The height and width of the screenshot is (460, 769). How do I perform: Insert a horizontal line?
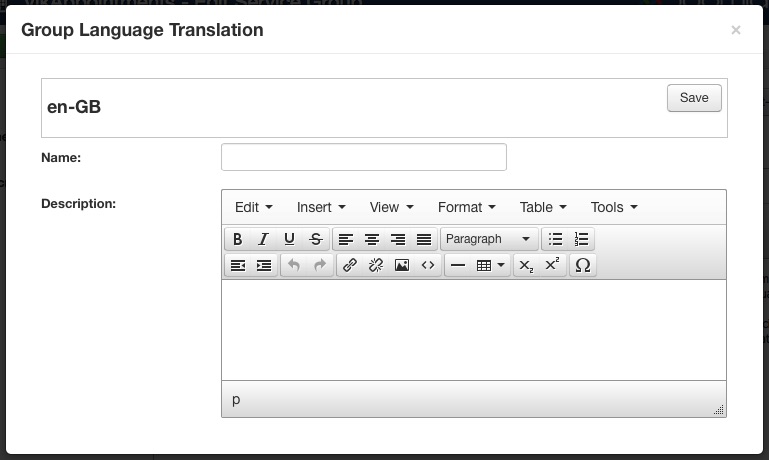coord(458,265)
